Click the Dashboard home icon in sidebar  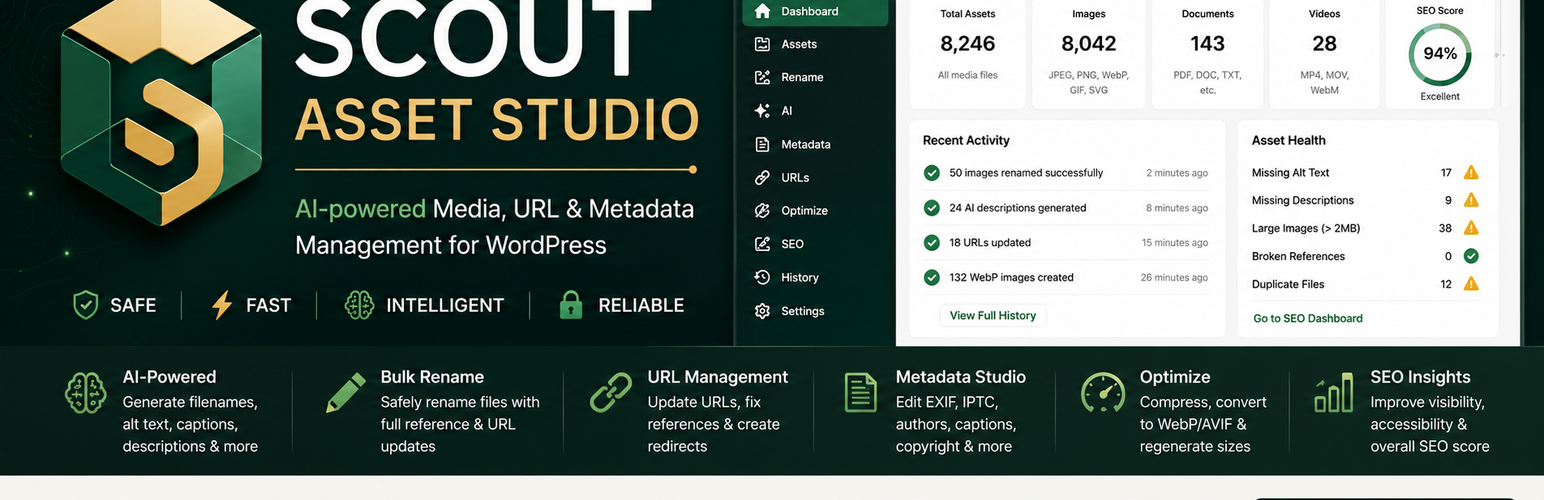(763, 11)
